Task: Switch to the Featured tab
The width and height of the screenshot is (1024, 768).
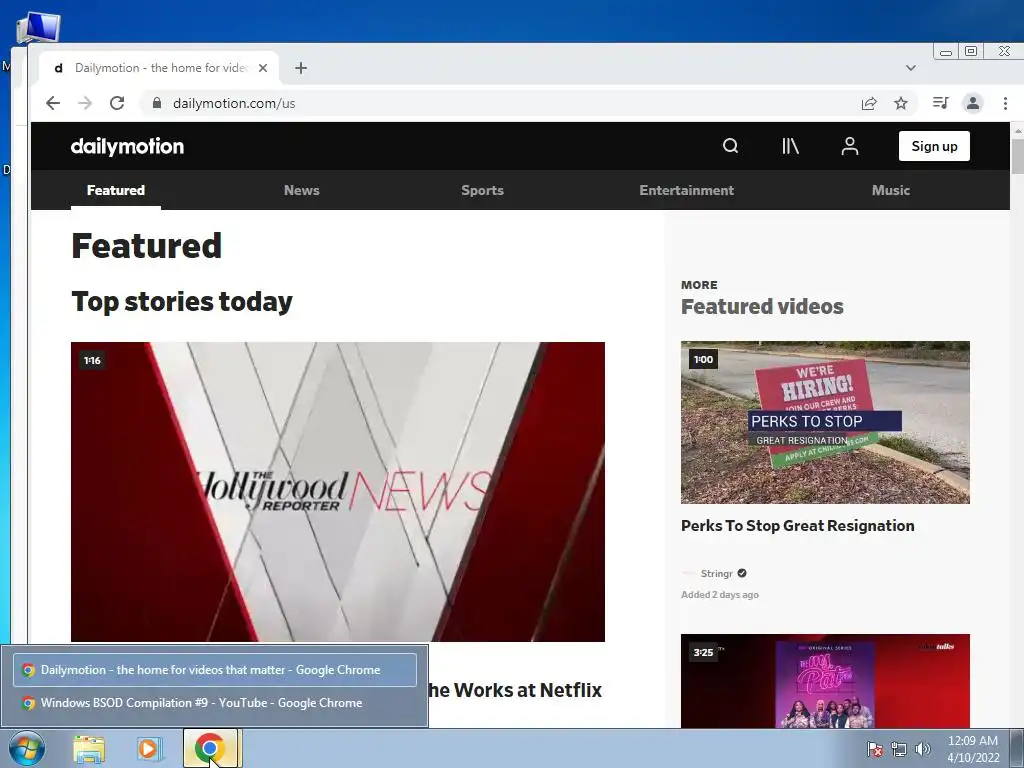Action: (x=116, y=190)
